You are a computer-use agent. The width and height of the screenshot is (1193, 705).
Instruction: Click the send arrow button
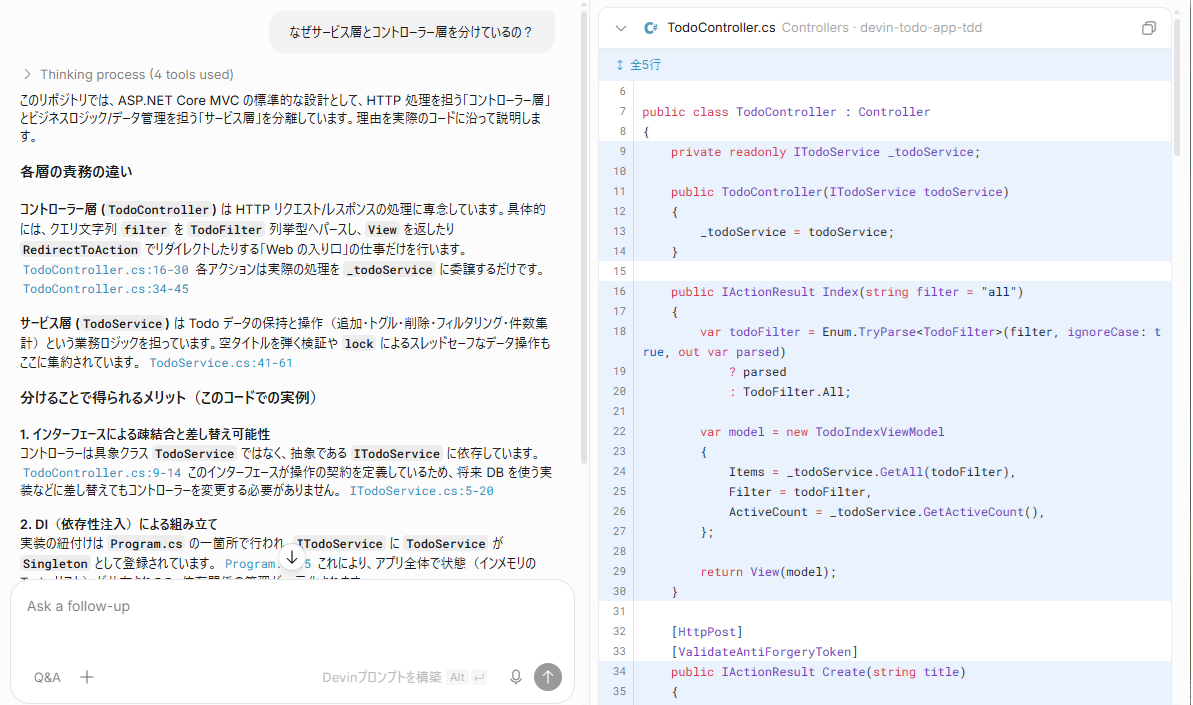pyautogui.click(x=548, y=677)
